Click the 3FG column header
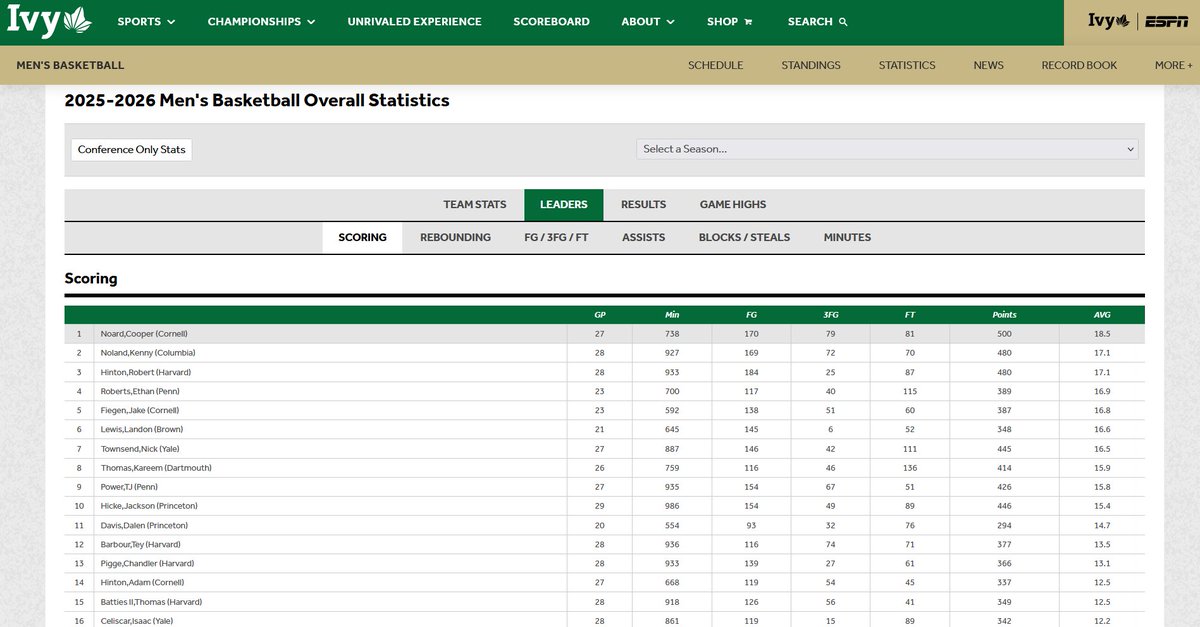 click(831, 315)
